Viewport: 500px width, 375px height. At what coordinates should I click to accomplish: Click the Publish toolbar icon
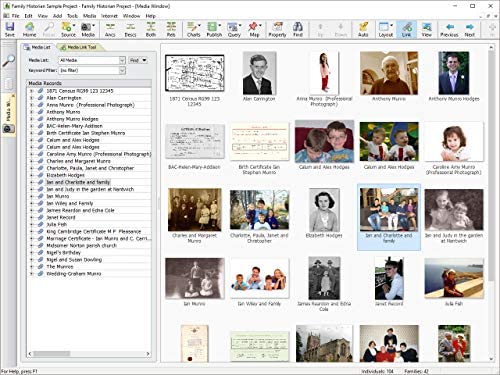214,29
